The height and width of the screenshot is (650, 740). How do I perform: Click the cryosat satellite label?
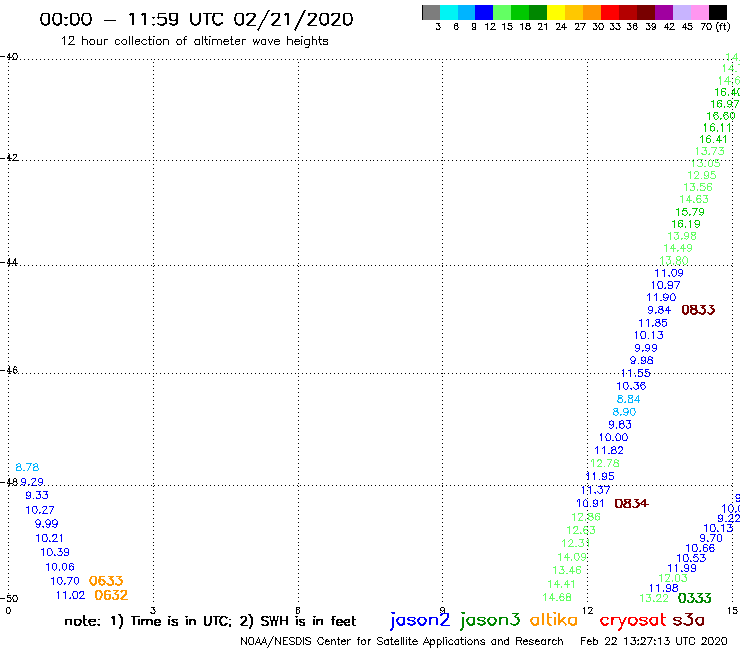pyautogui.click(x=632, y=621)
